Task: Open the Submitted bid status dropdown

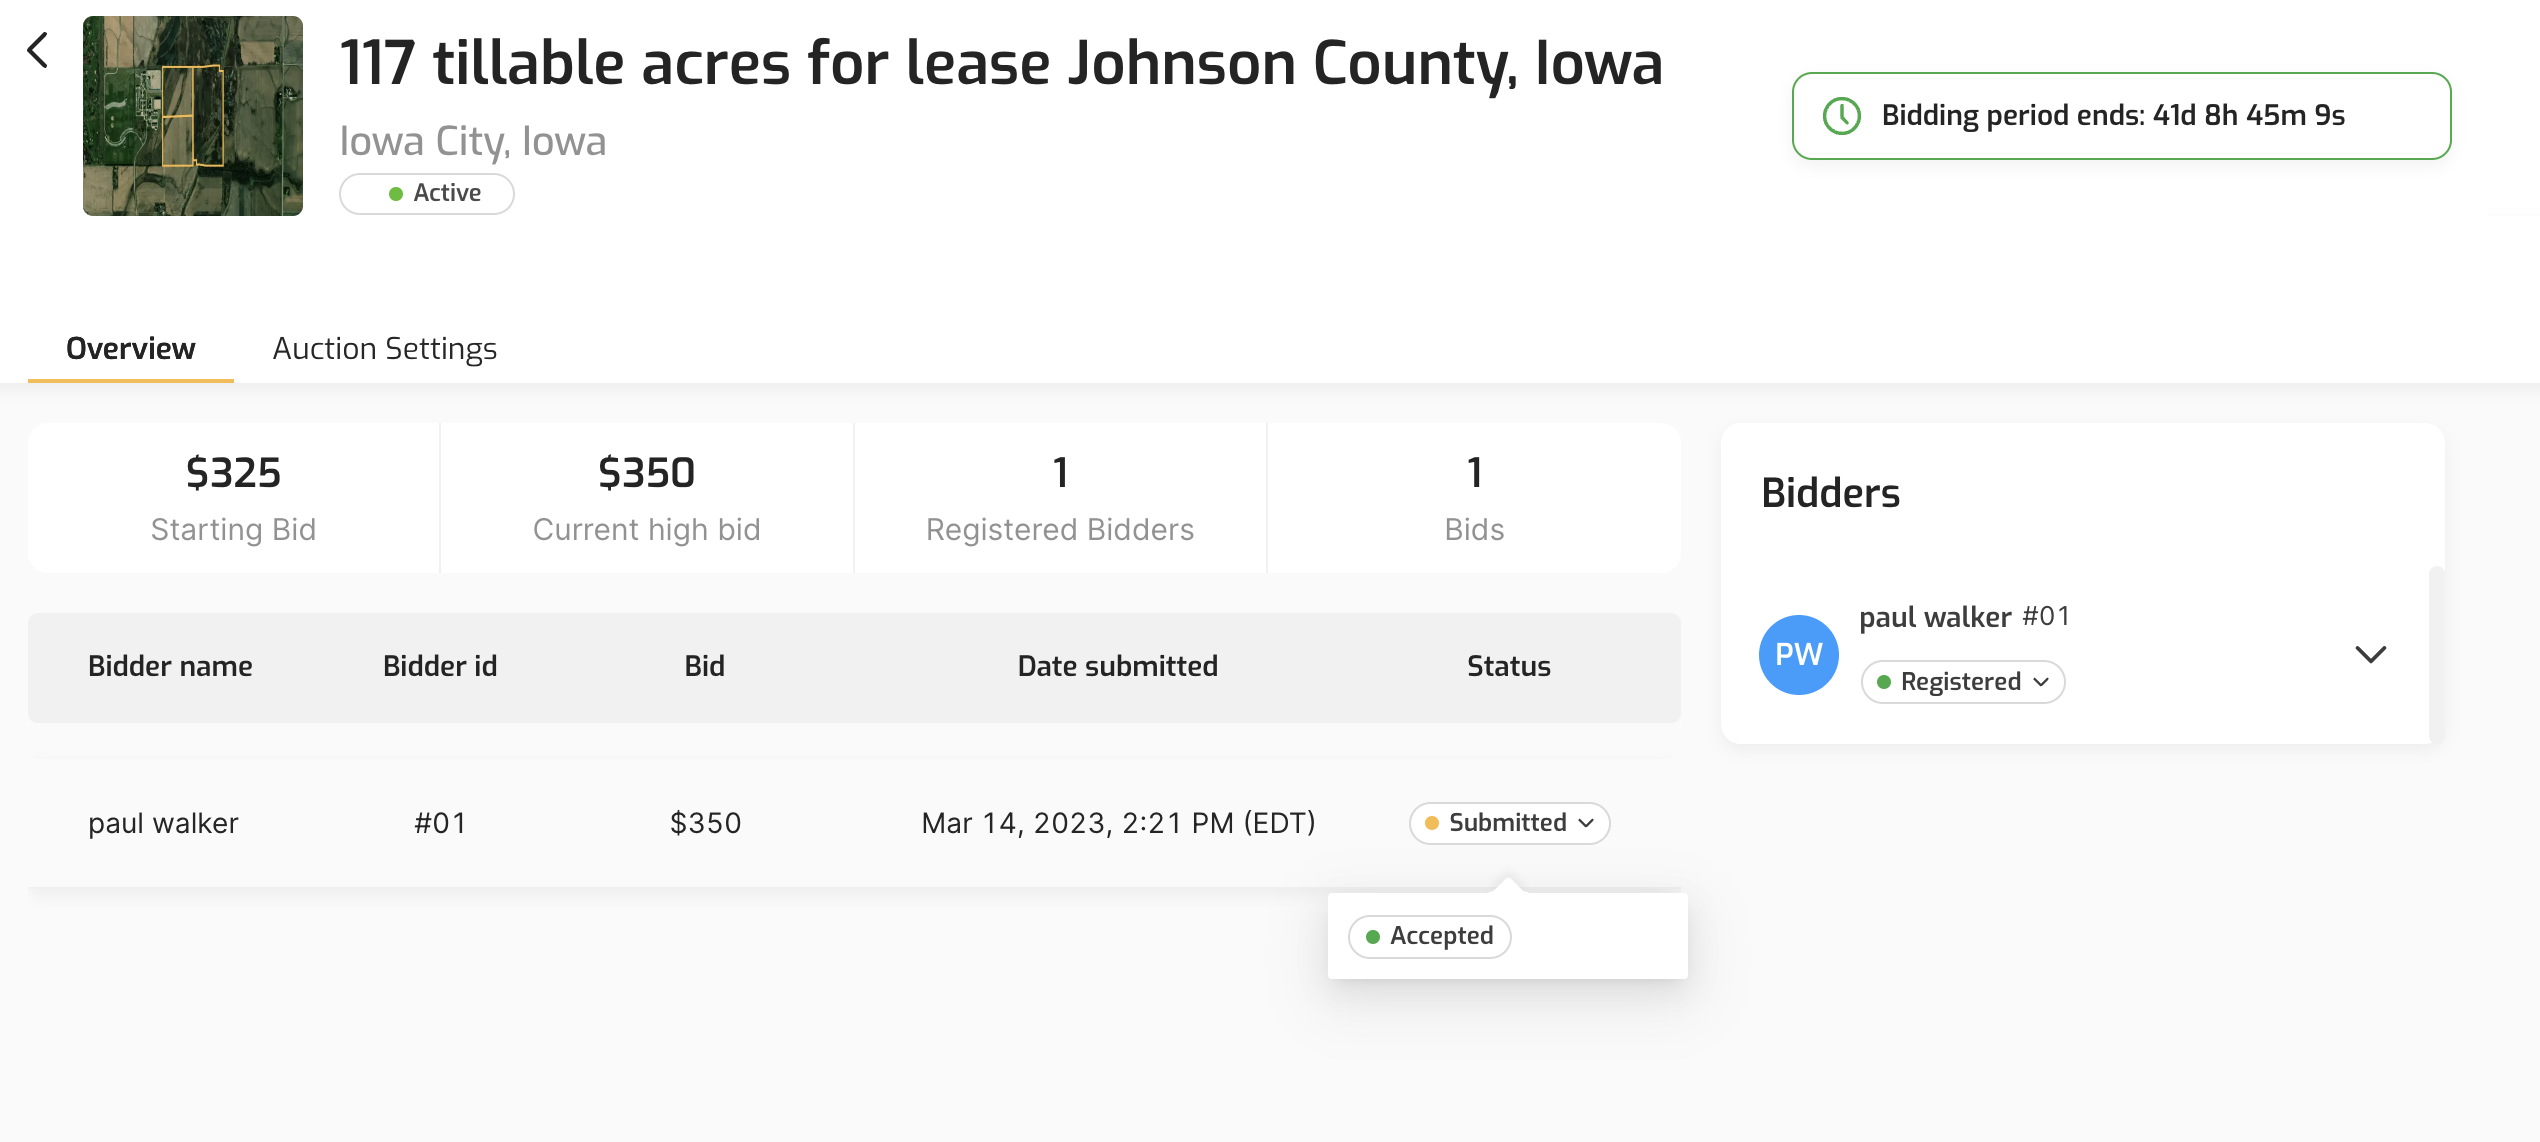Action: pyautogui.click(x=1509, y=823)
